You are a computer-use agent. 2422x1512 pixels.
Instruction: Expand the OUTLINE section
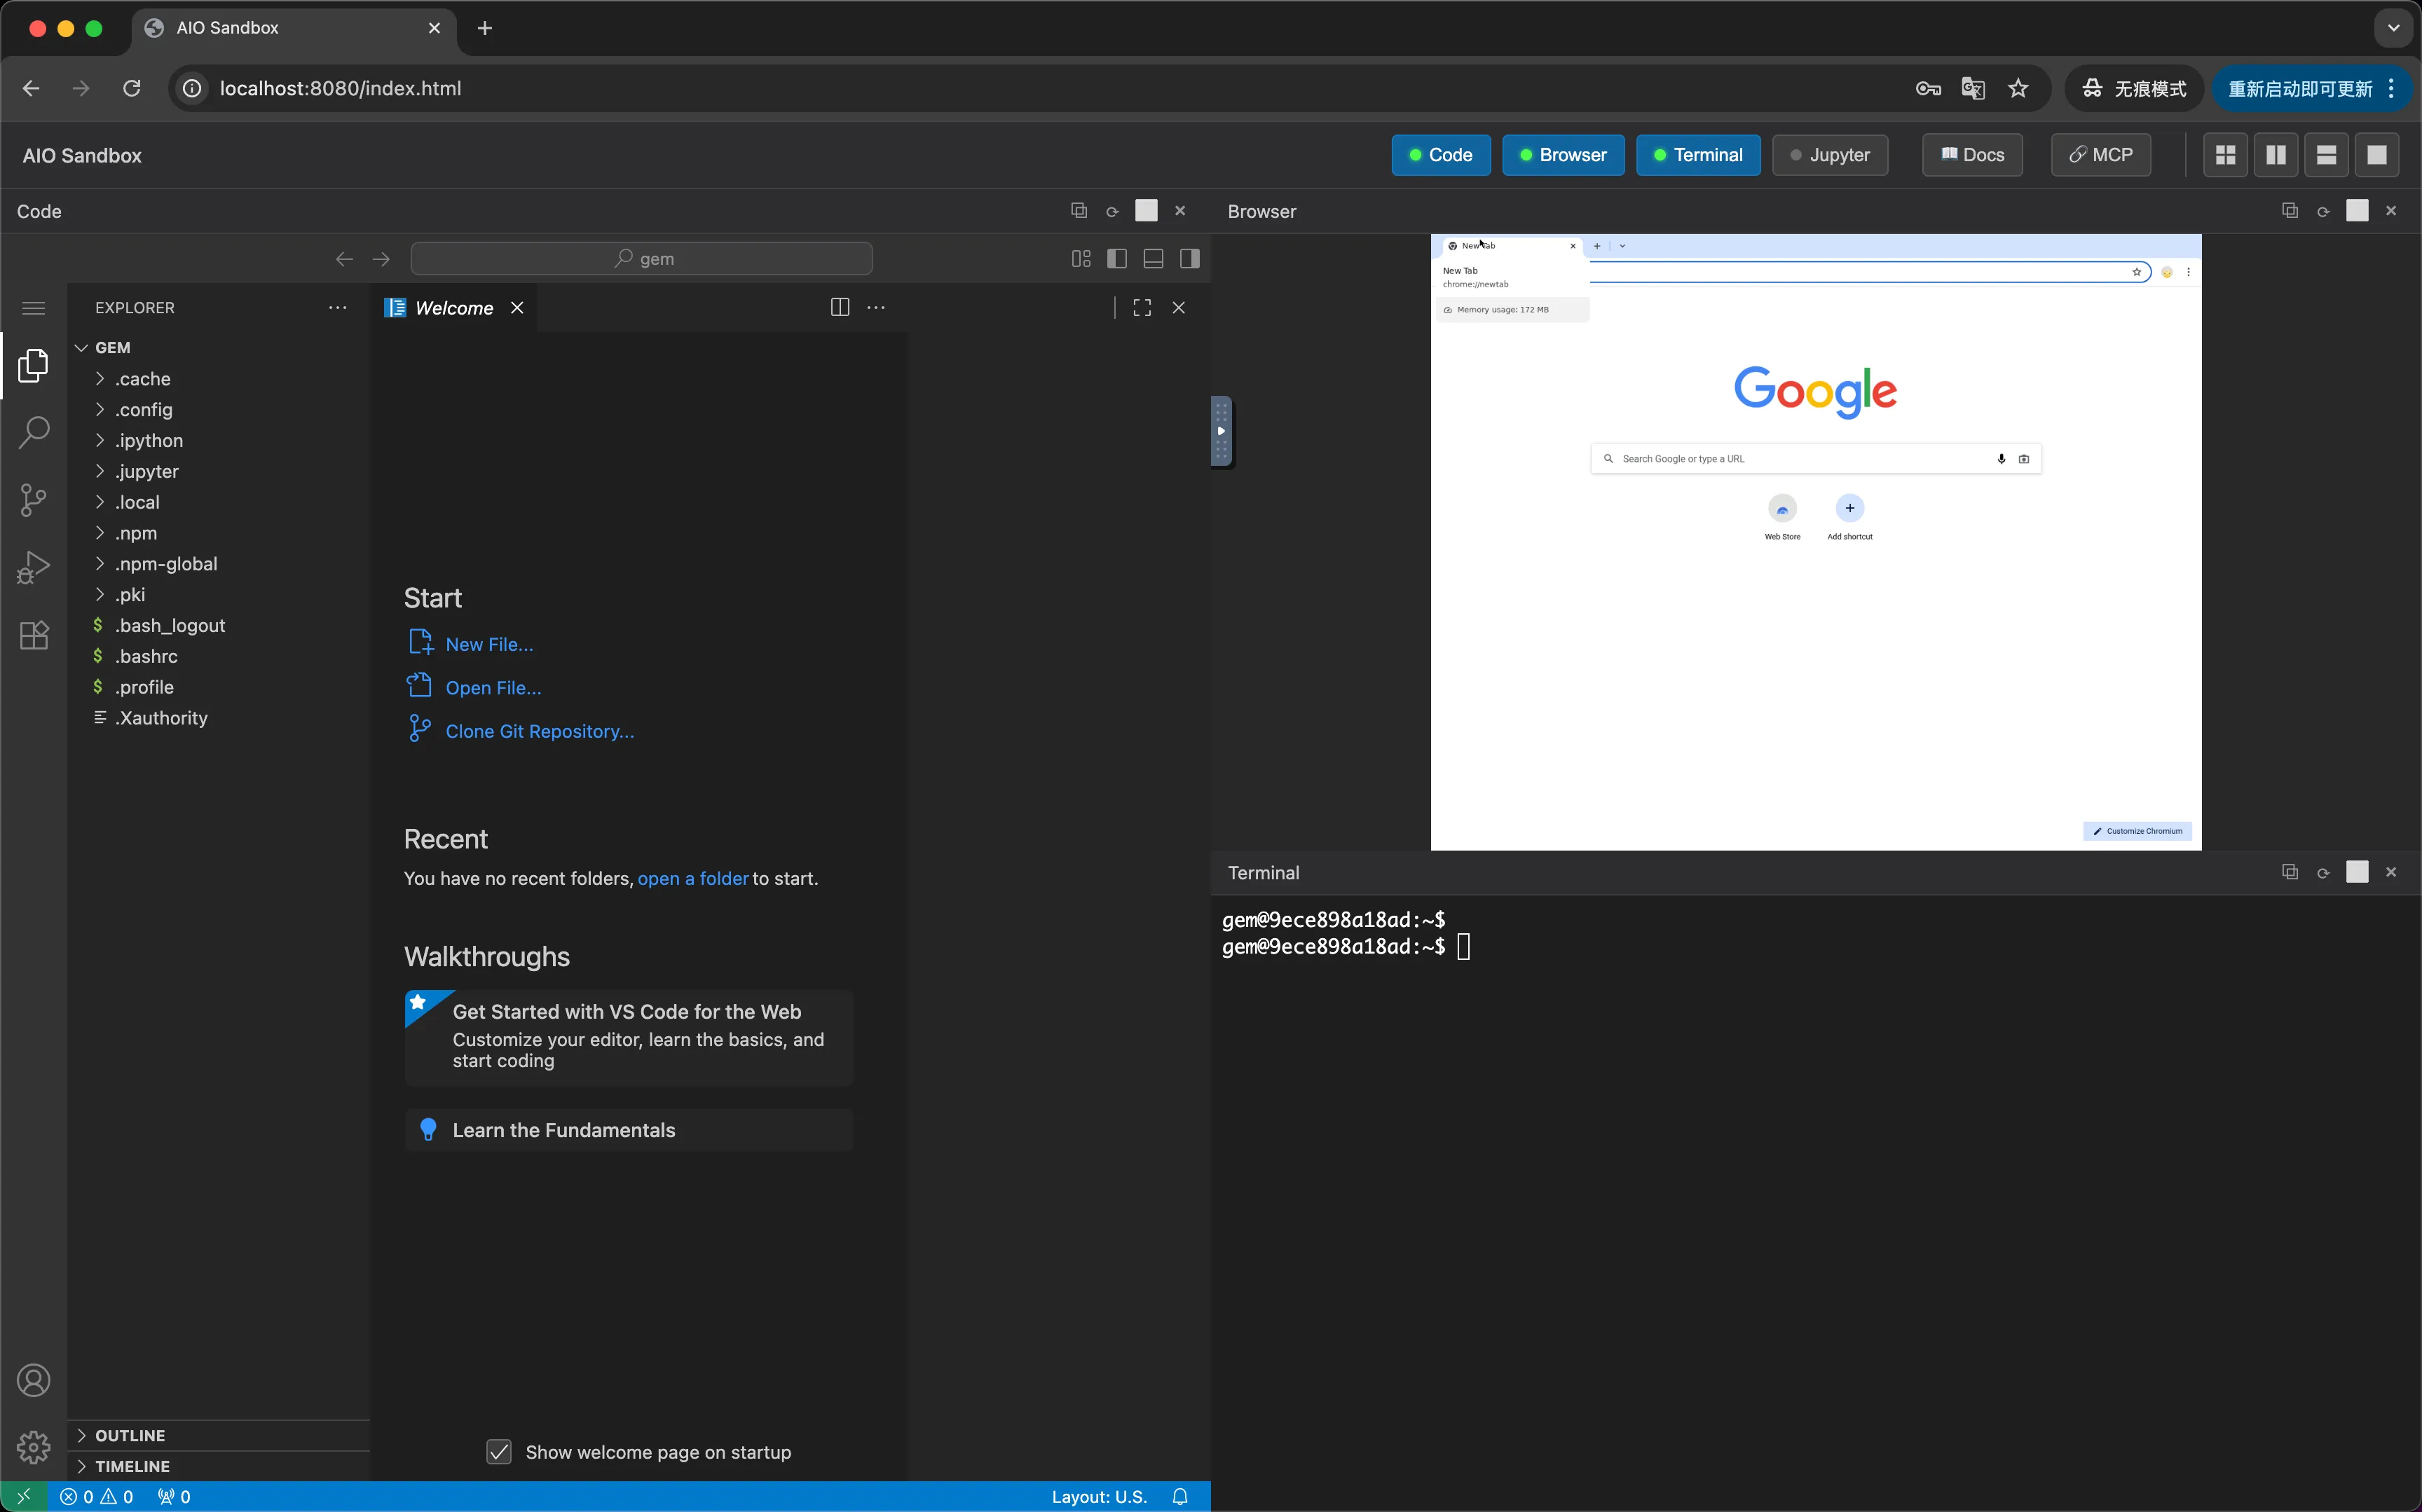pos(130,1435)
